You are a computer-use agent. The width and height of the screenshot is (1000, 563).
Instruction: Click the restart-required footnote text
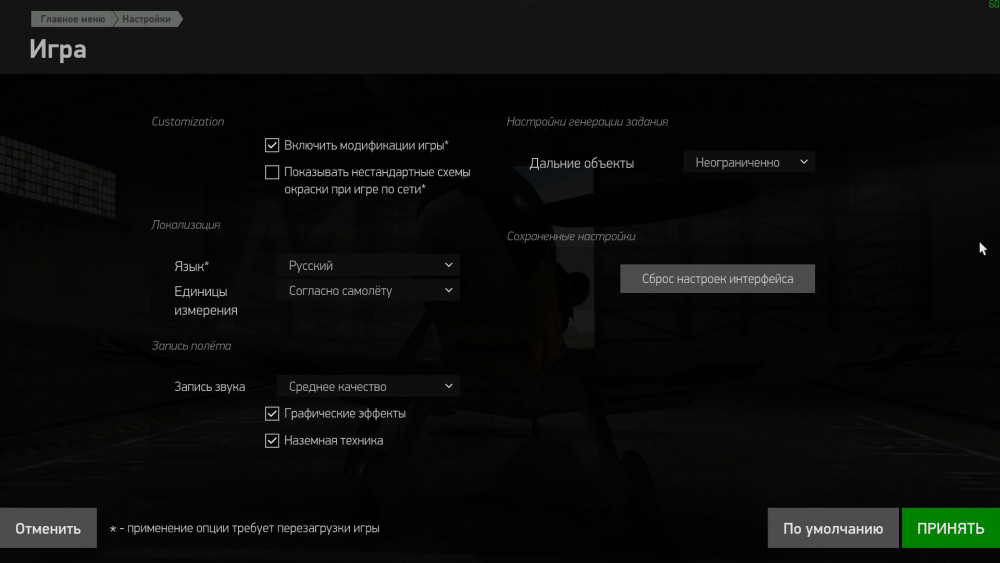point(244,529)
